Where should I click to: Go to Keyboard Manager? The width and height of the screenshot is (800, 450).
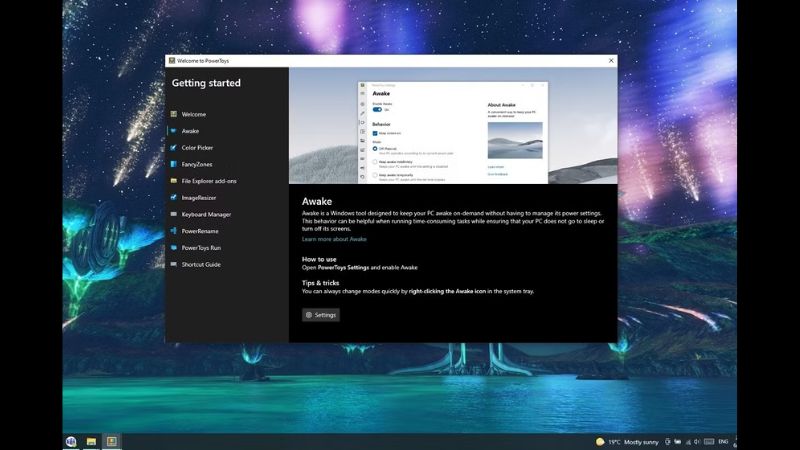(x=206, y=214)
